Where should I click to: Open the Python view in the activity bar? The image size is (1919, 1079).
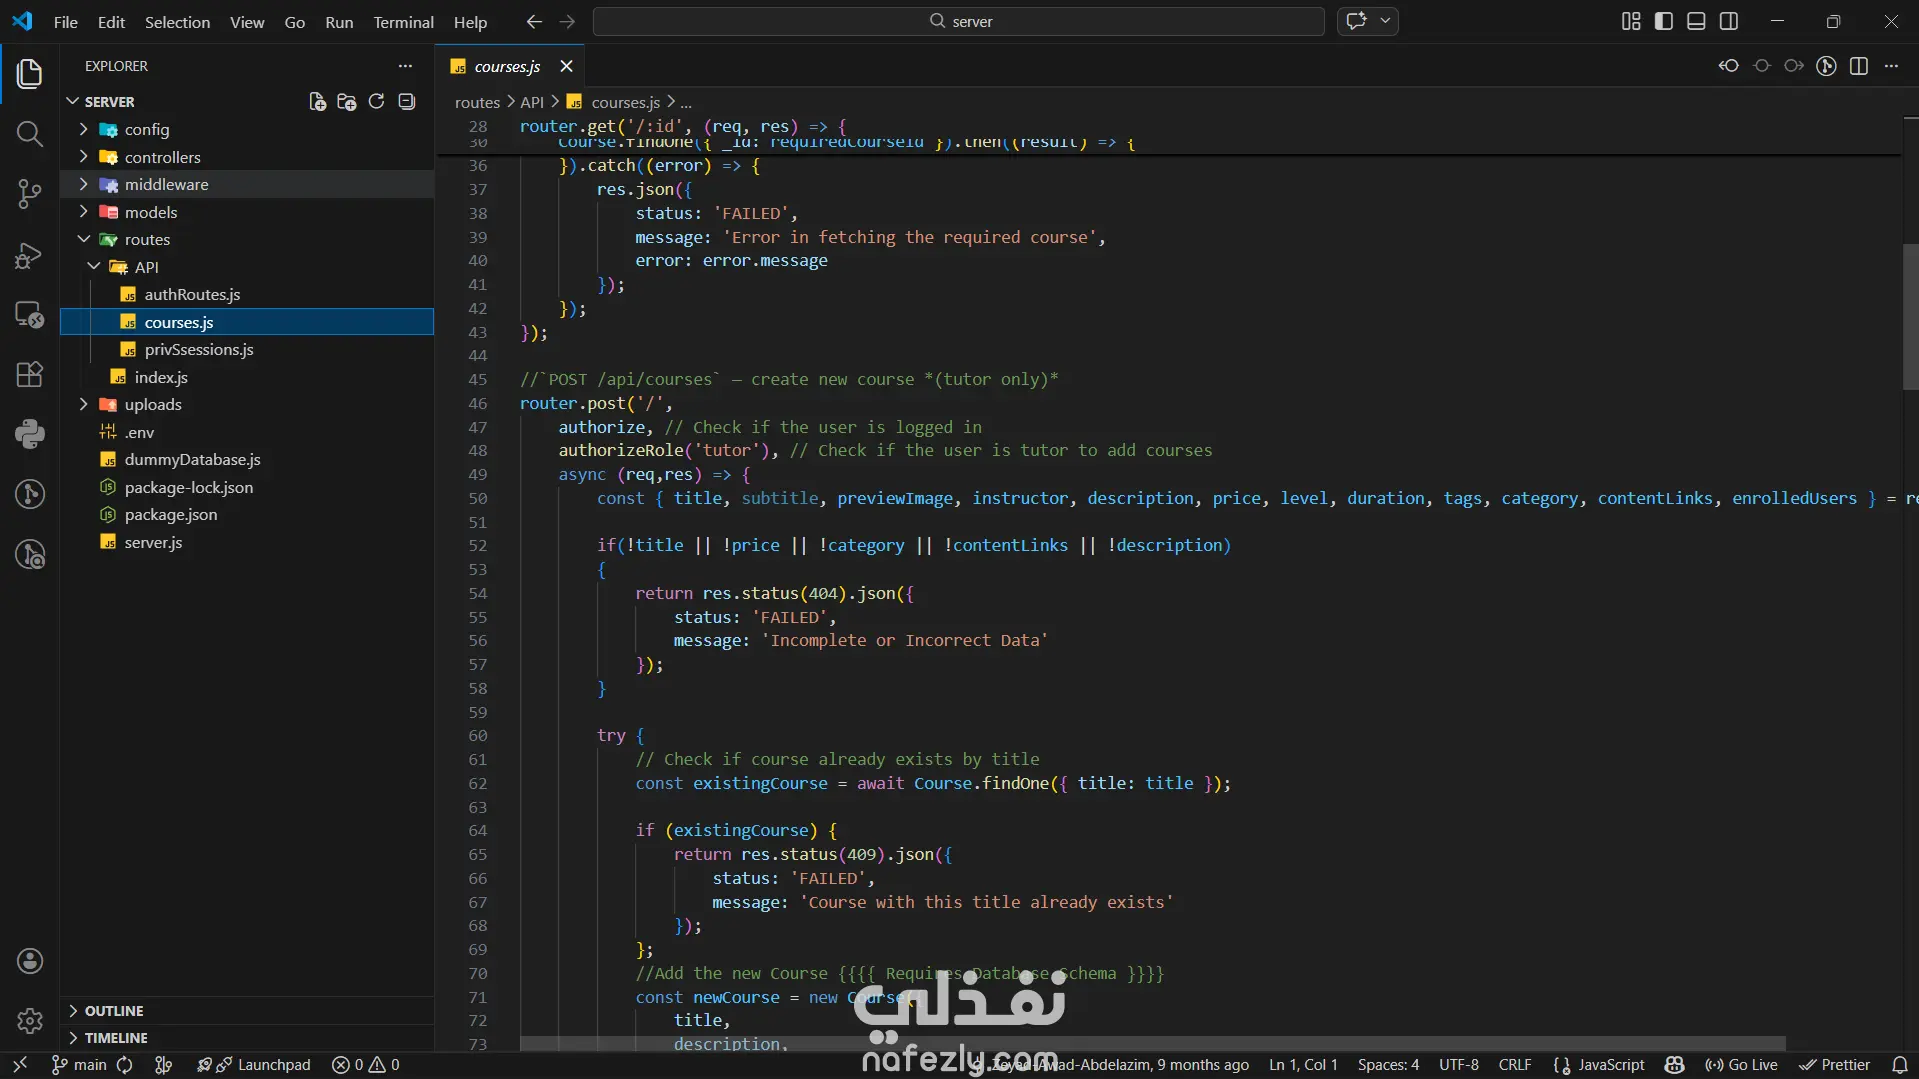29,434
